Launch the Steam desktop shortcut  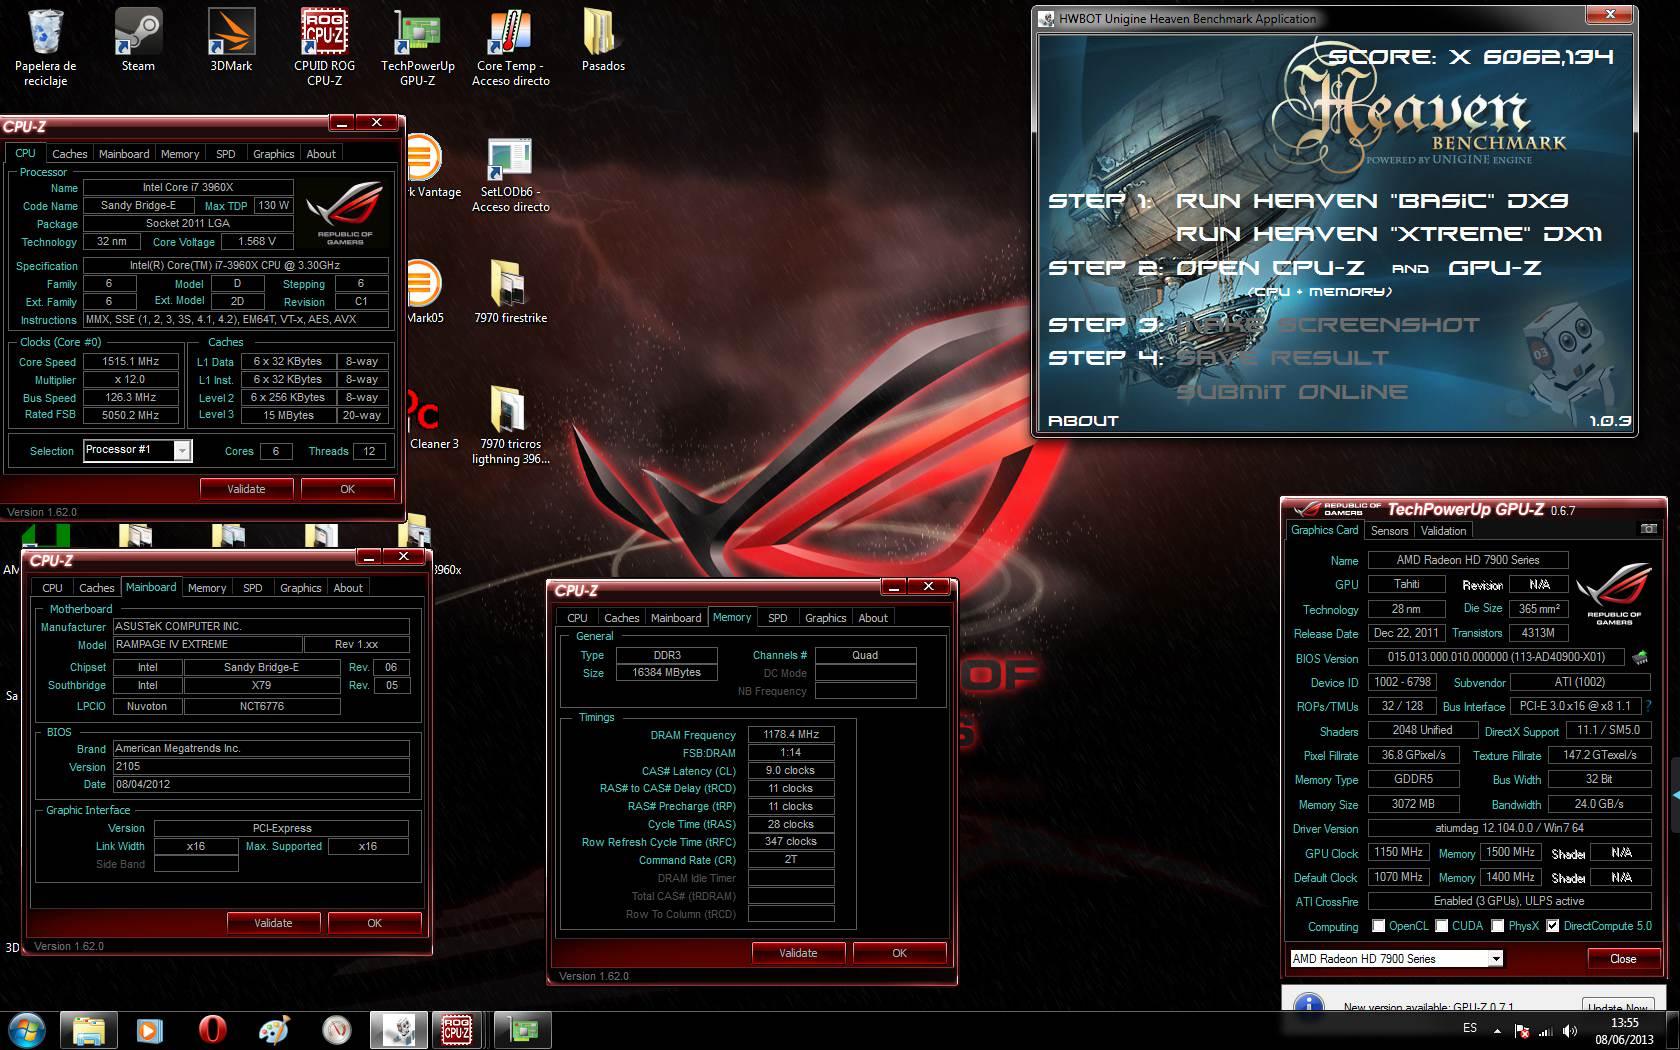(x=138, y=40)
